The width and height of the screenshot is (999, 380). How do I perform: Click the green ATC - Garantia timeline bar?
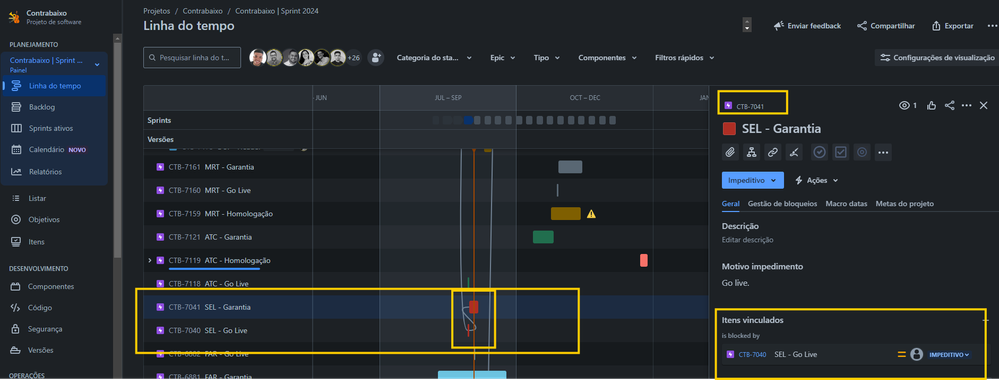543,237
